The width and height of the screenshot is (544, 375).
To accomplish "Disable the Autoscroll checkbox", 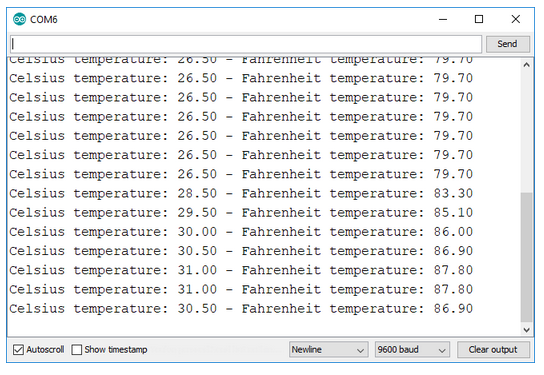I will [18, 349].
